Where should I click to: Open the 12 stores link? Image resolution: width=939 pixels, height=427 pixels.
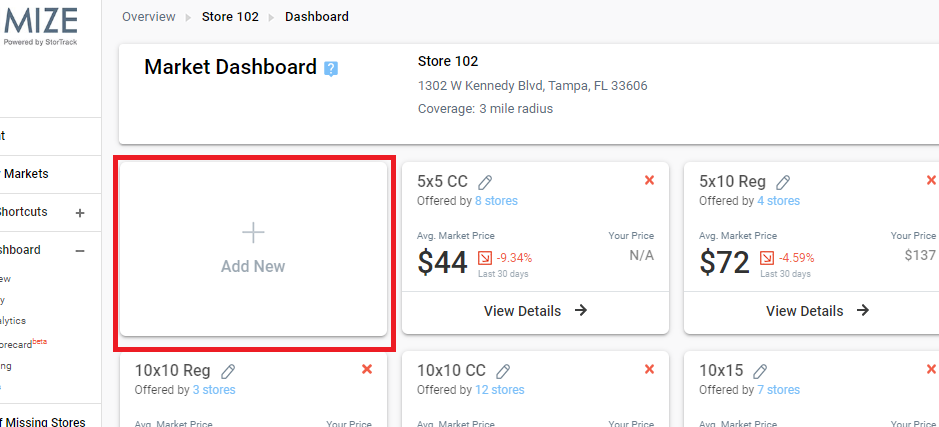click(499, 390)
